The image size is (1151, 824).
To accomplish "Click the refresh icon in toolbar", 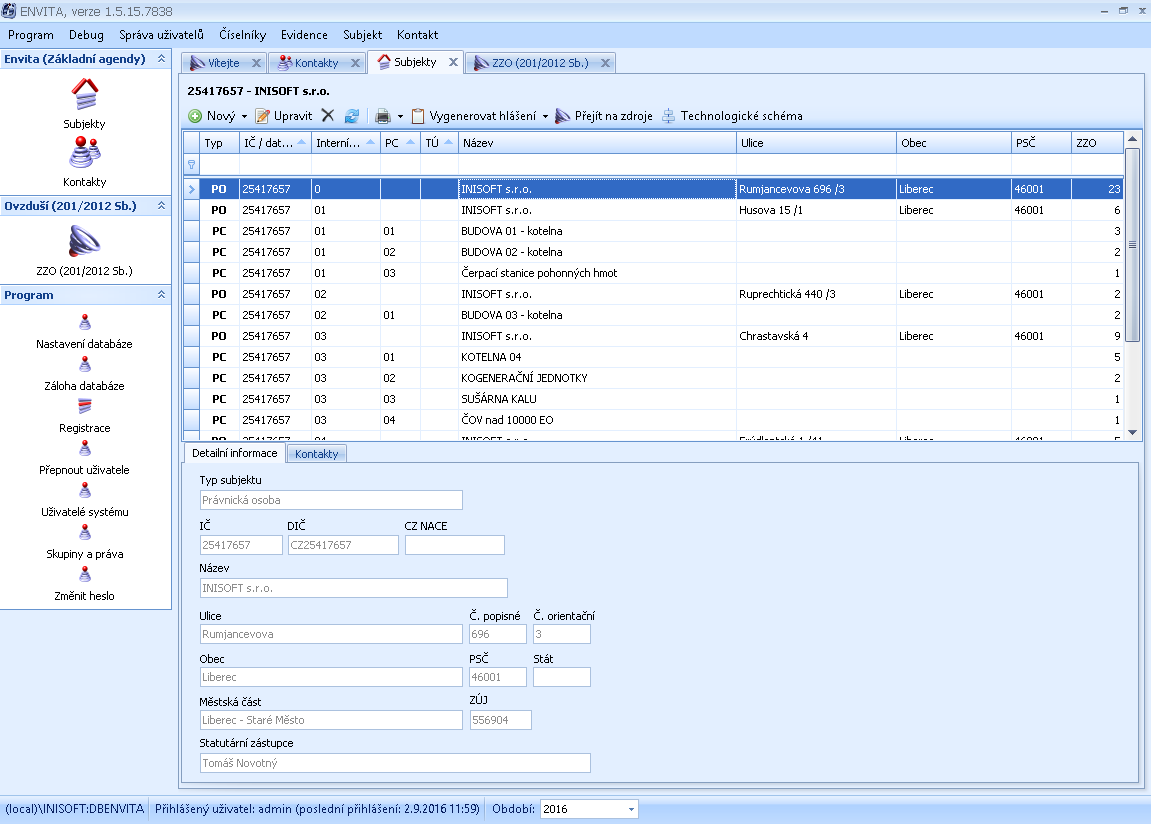I will 352,116.
